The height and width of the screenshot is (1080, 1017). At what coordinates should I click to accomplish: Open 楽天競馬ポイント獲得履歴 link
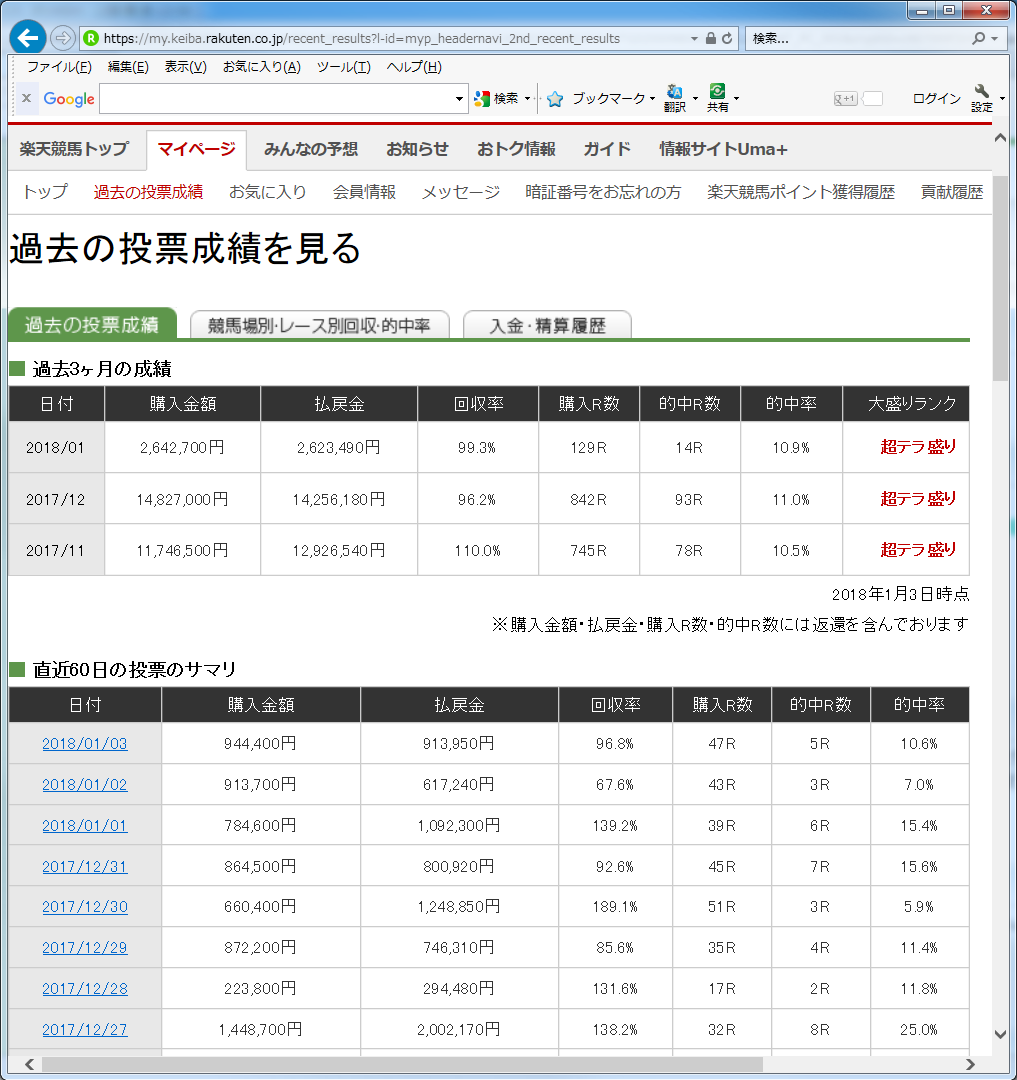(x=801, y=191)
